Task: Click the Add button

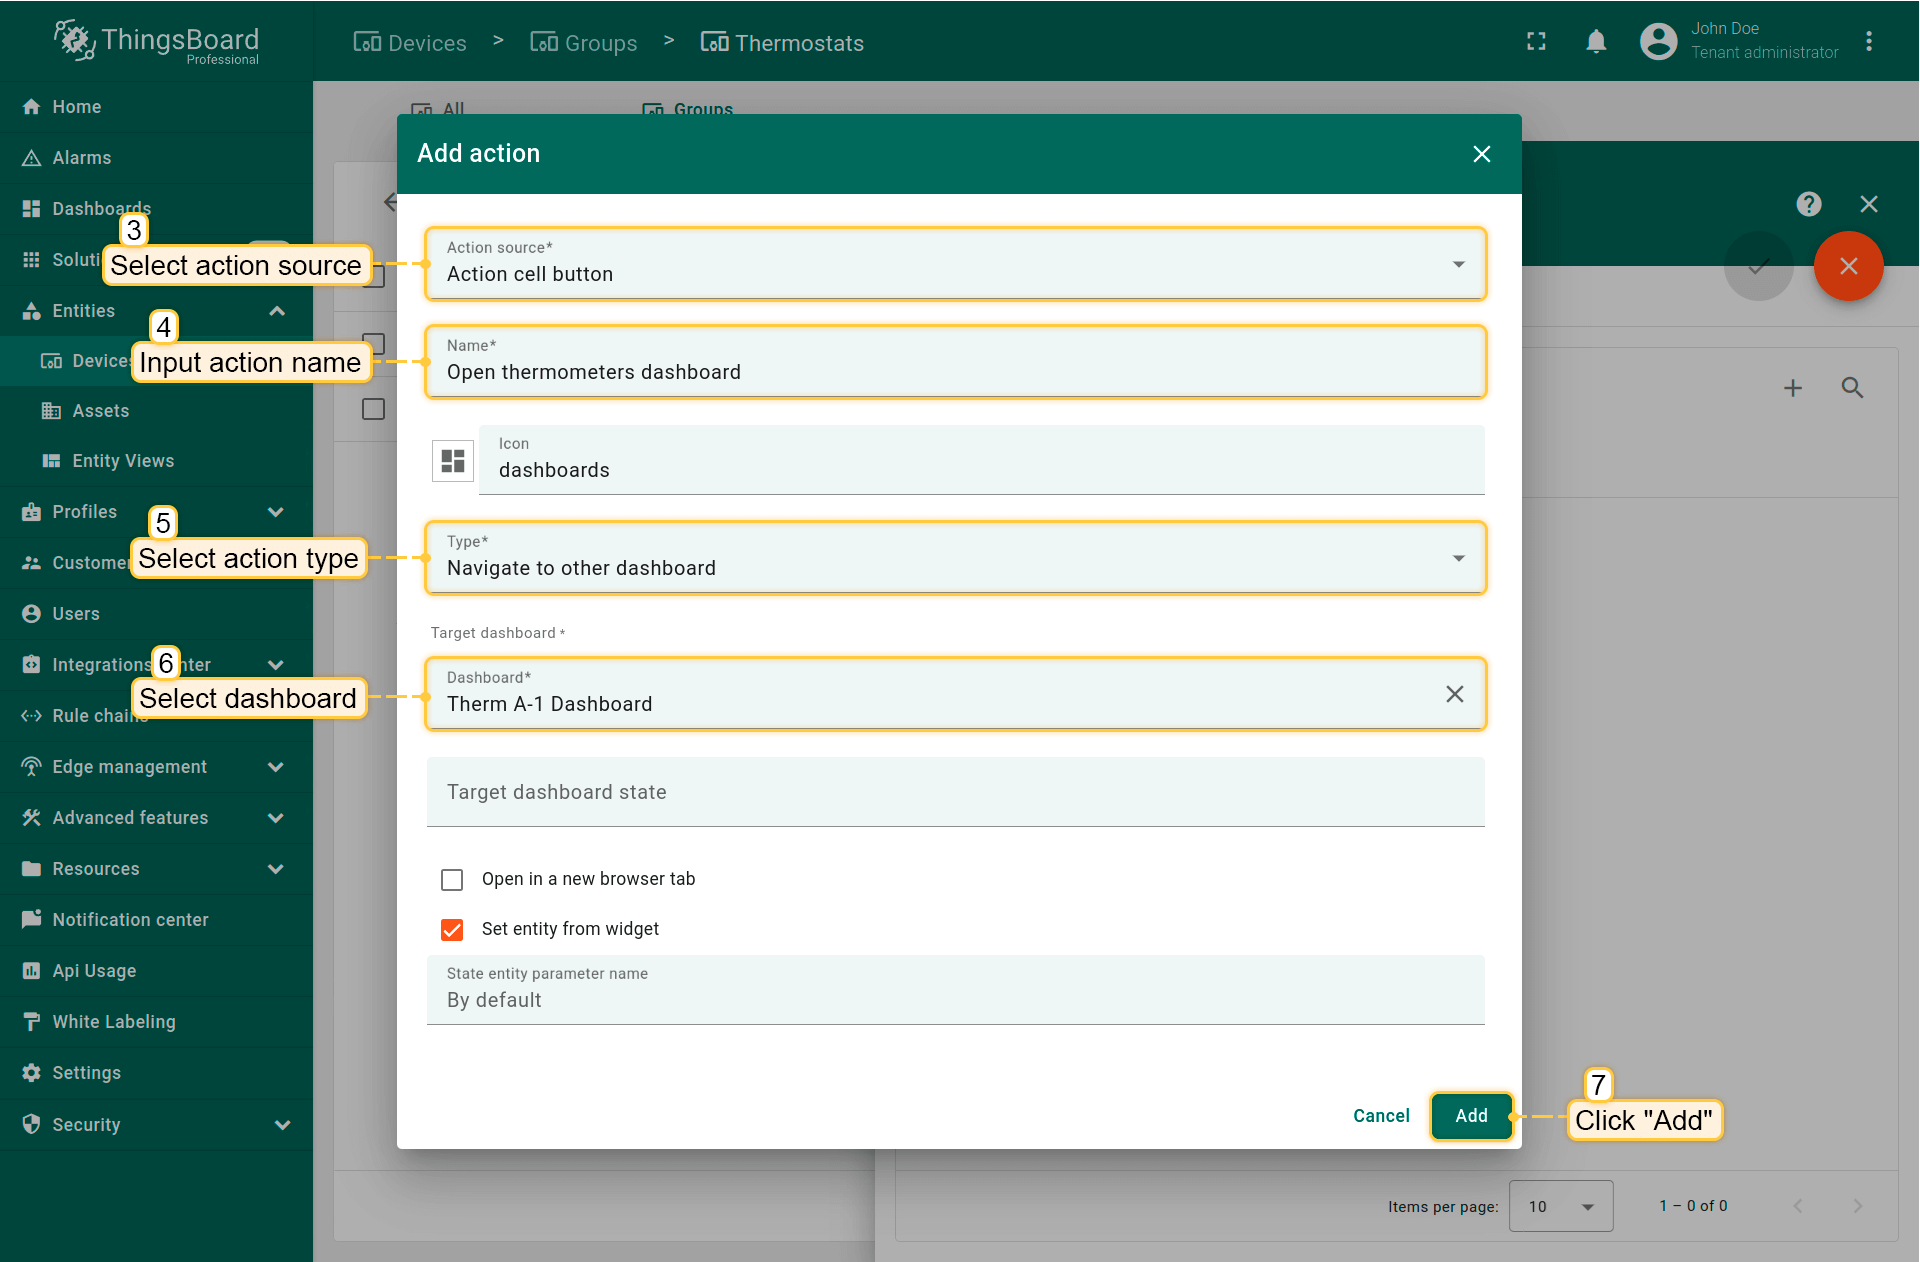Action: pyautogui.click(x=1470, y=1116)
